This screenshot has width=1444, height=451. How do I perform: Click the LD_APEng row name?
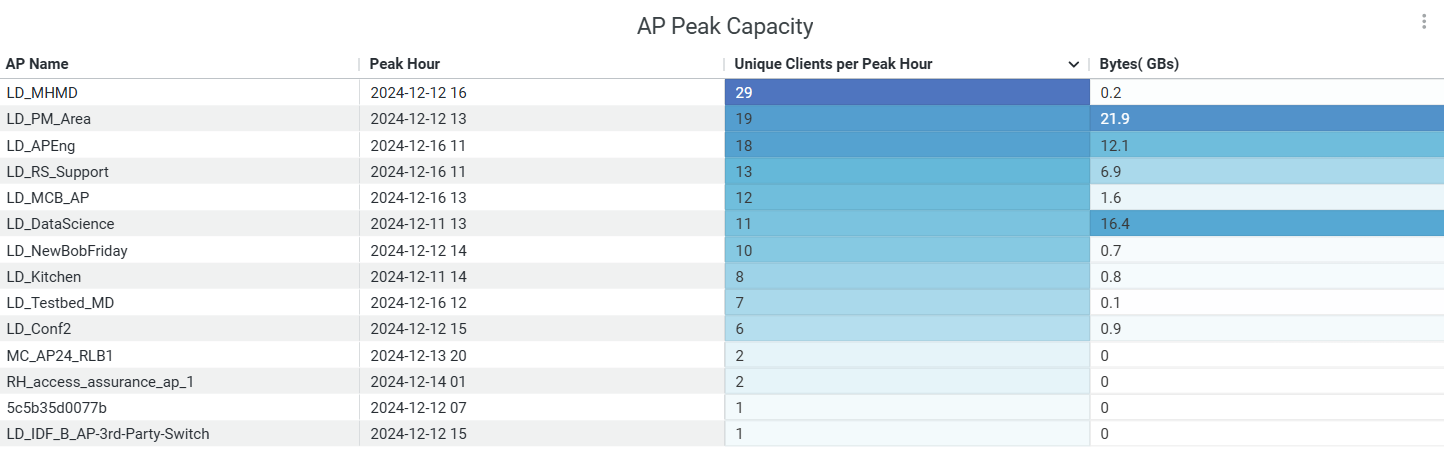tap(43, 145)
